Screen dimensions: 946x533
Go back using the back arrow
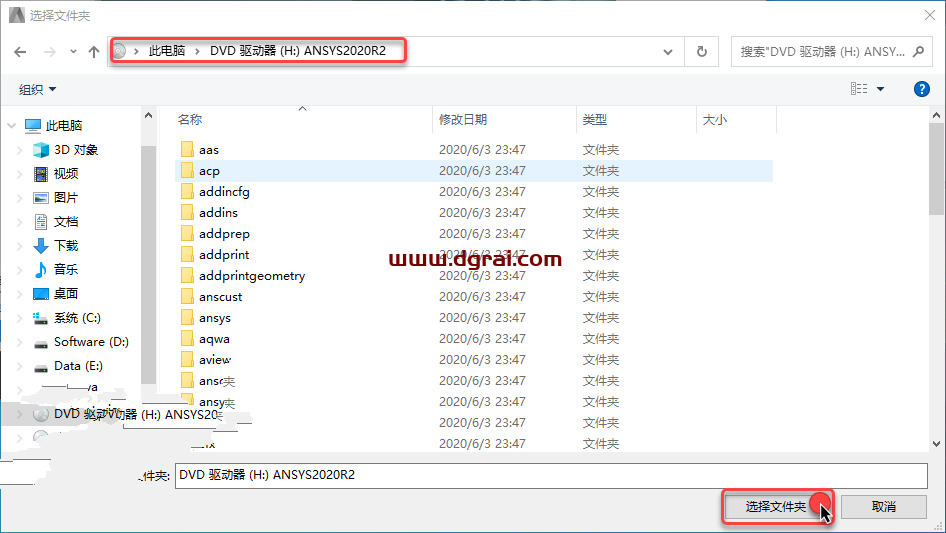tap(20, 52)
